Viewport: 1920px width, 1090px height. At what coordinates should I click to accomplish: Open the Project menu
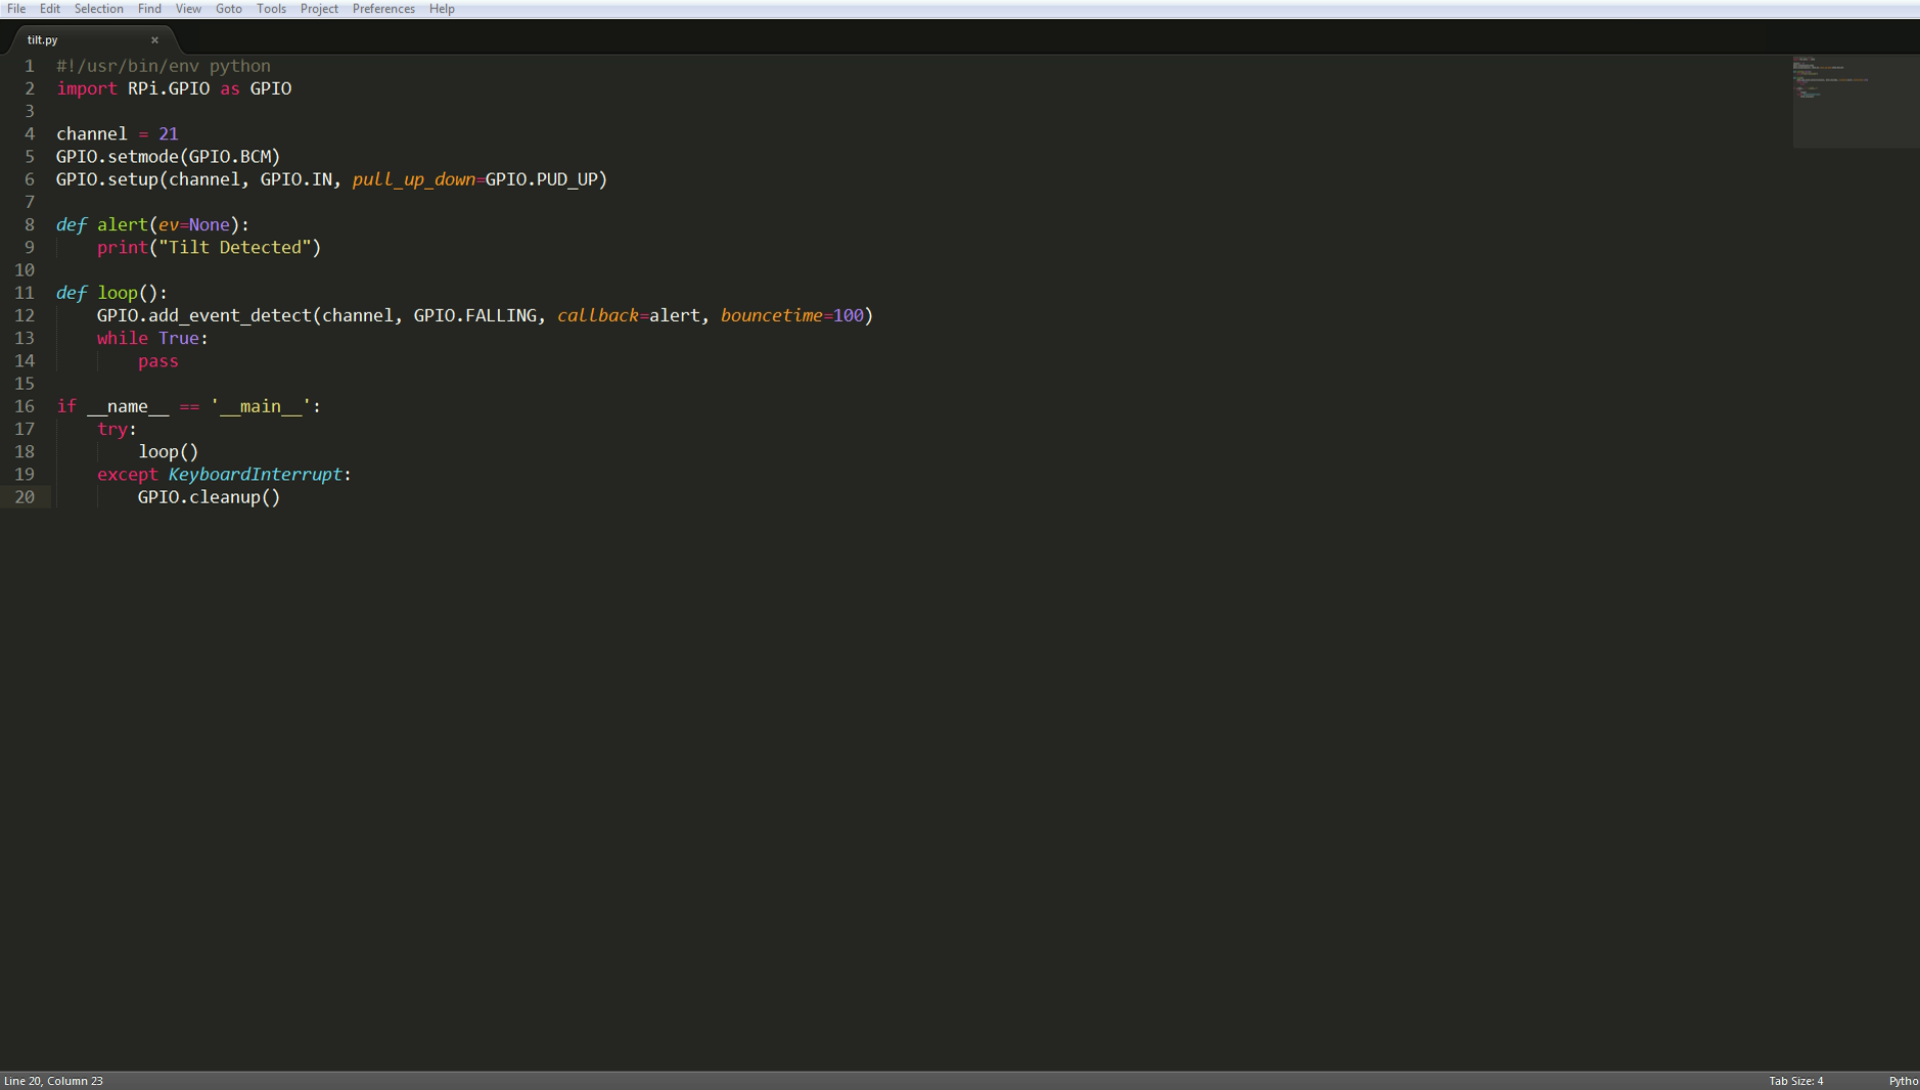[319, 9]
